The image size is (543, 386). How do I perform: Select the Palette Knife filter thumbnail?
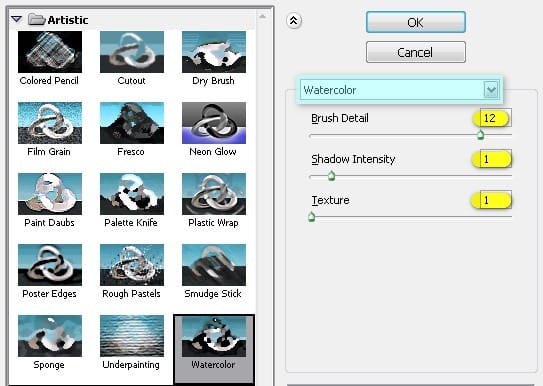tap(132, 194)
